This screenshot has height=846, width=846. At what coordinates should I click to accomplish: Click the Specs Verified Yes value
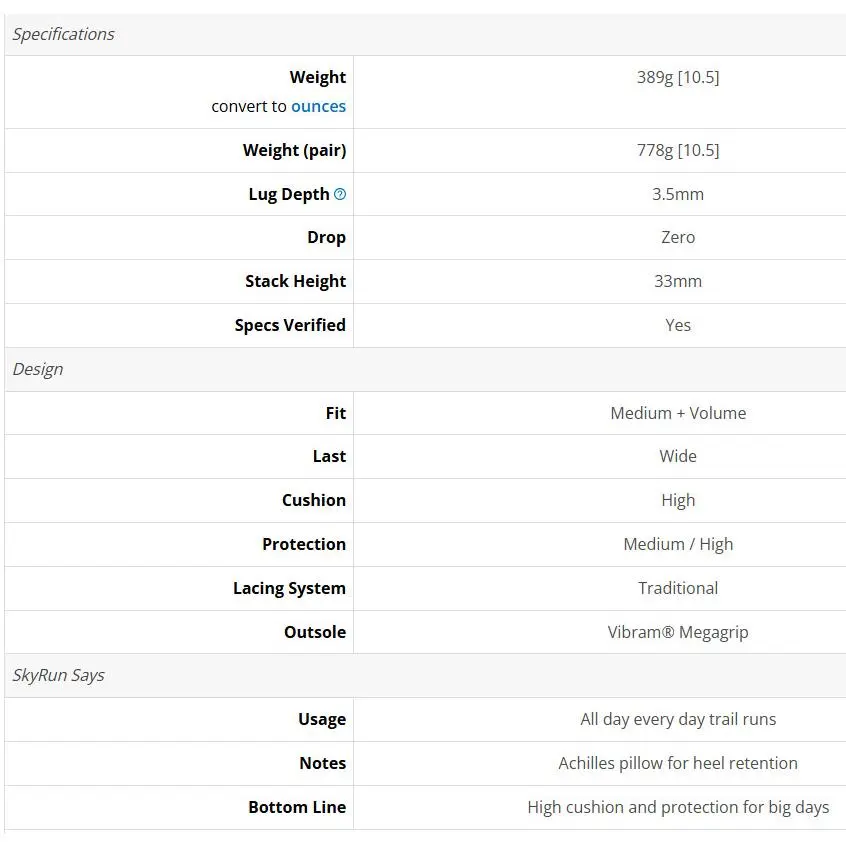click(678, 325)
